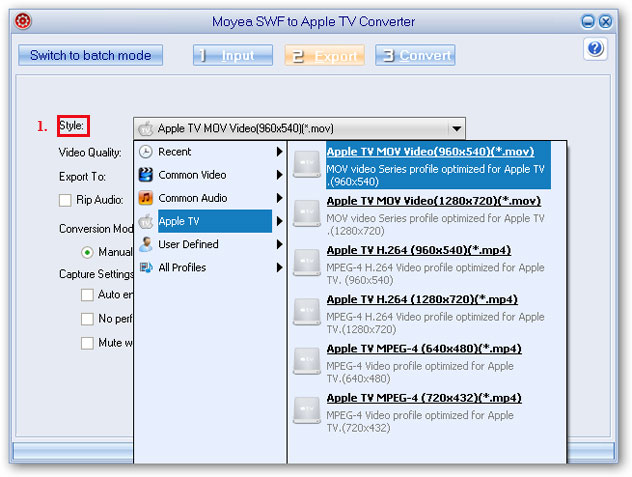Minimize the converter window
This screenshot has height=477, width=632.
click(x=588, y=21)
